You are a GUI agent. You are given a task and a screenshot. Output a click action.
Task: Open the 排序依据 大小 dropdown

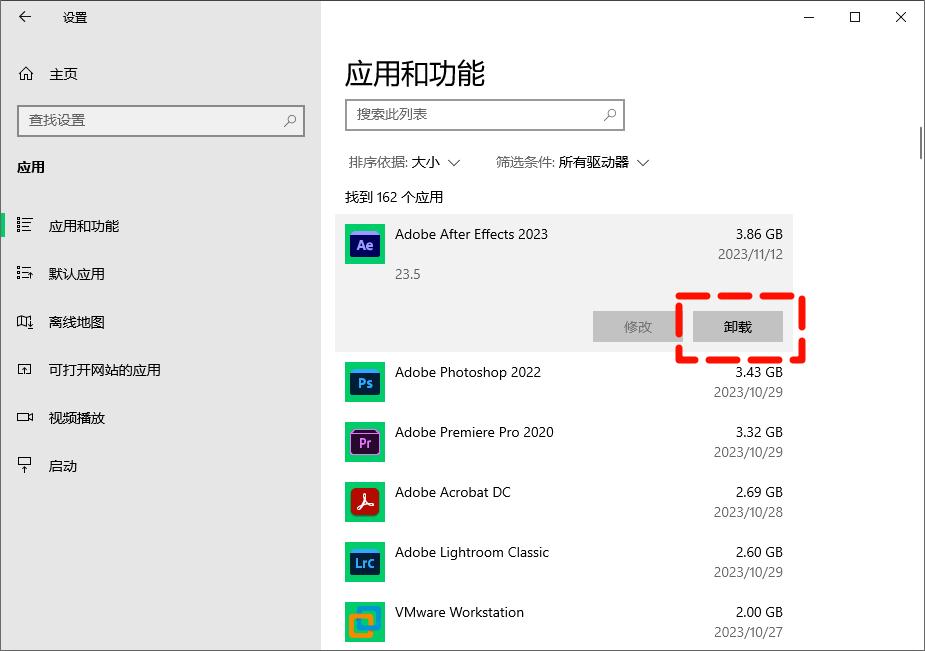[404, 162]
